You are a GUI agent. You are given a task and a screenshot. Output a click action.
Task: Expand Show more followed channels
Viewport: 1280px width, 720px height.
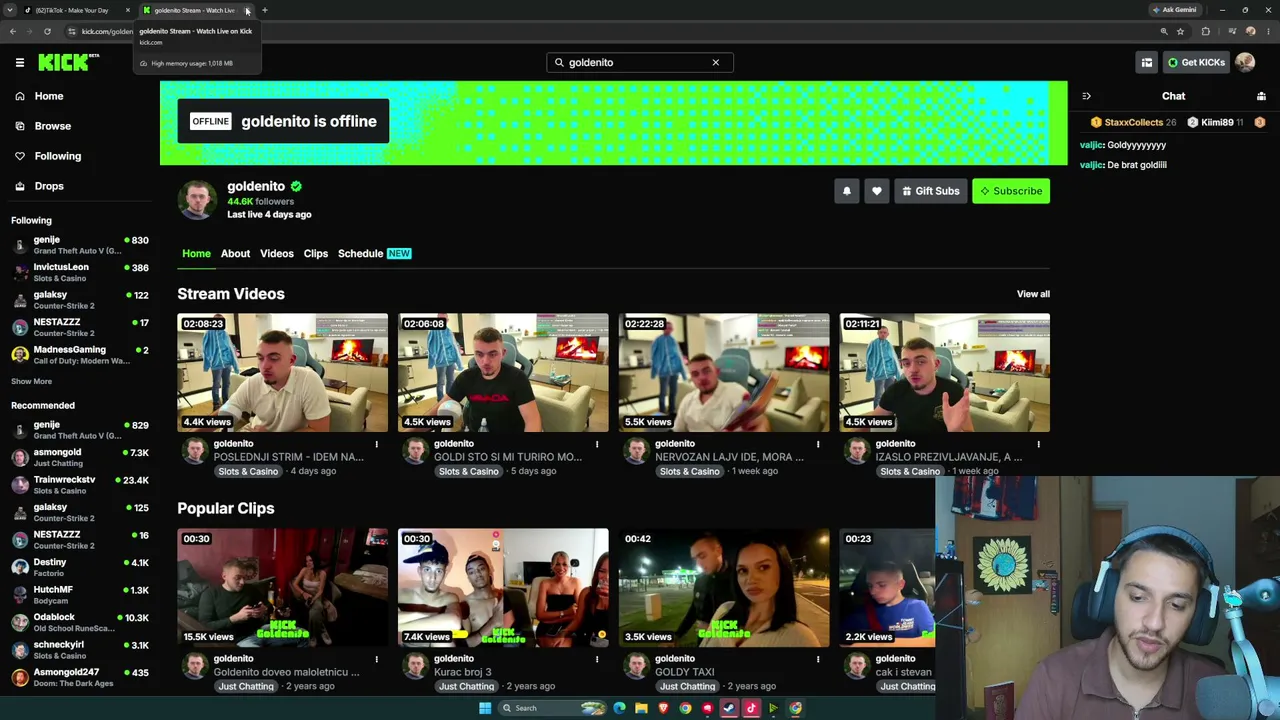coord(31,381)
